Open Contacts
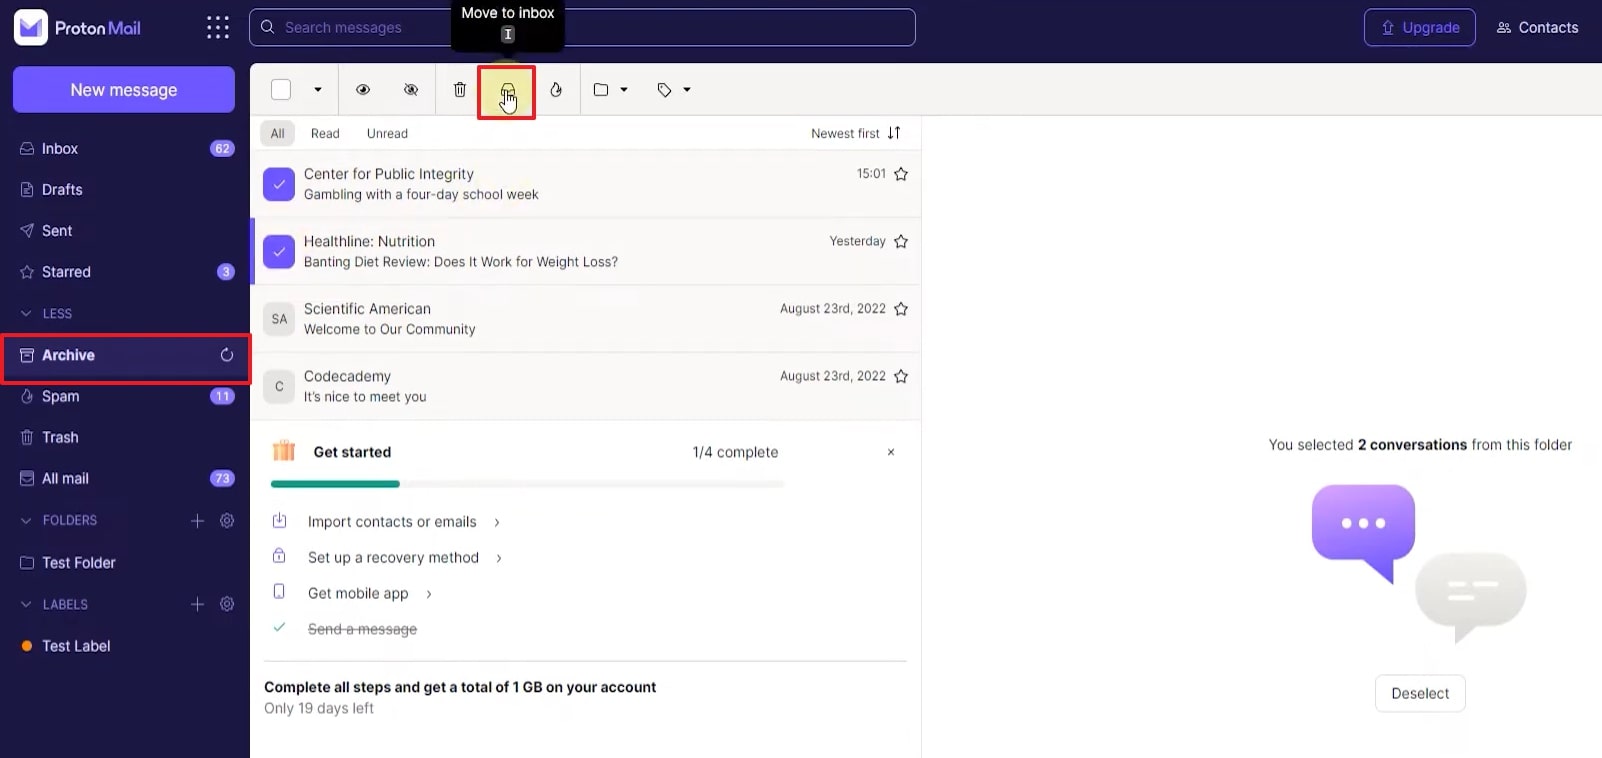This screenshot has height=758, width=1602. 1537,28
